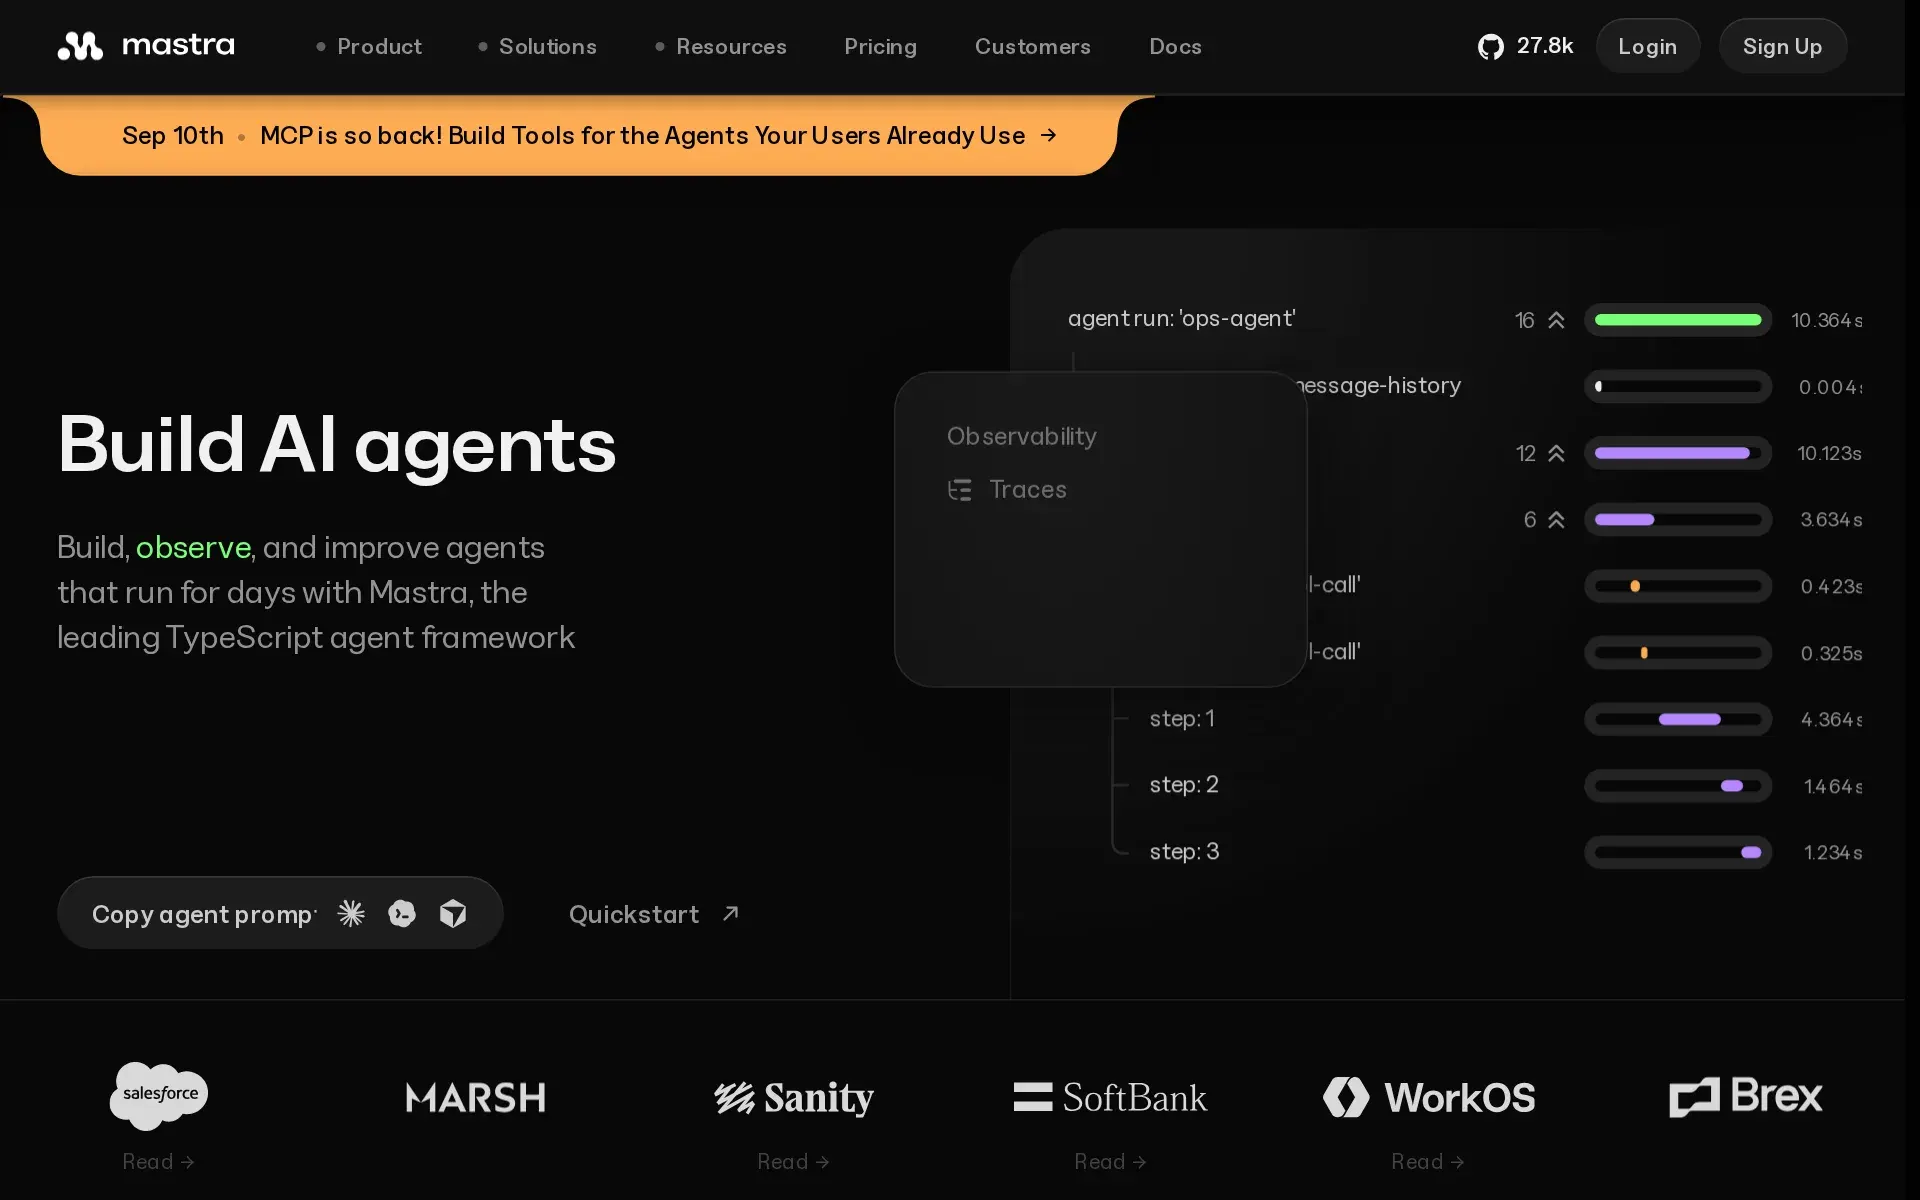Click the Copy agent prompt button
This screenshot has width=1920, height=1200.
pos(280,913)
